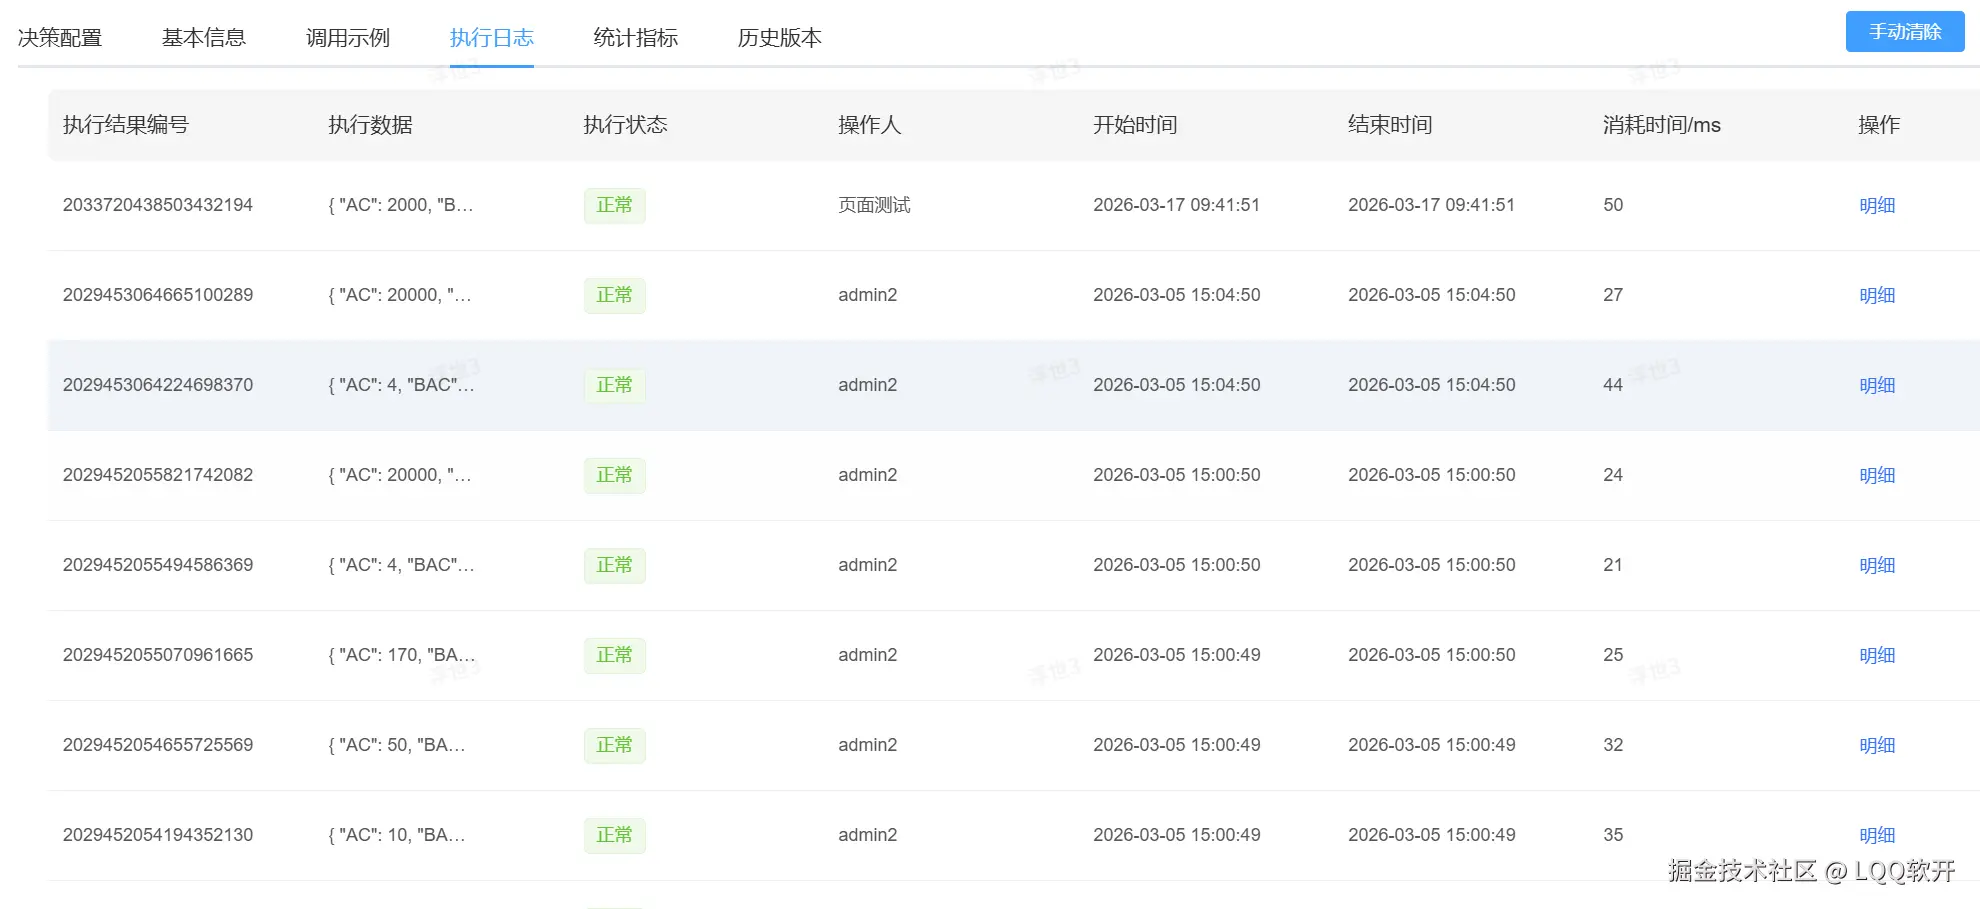The image size is (1980, 909).
Task: Select the 调用示例 tab
Action: click(348, 38)
